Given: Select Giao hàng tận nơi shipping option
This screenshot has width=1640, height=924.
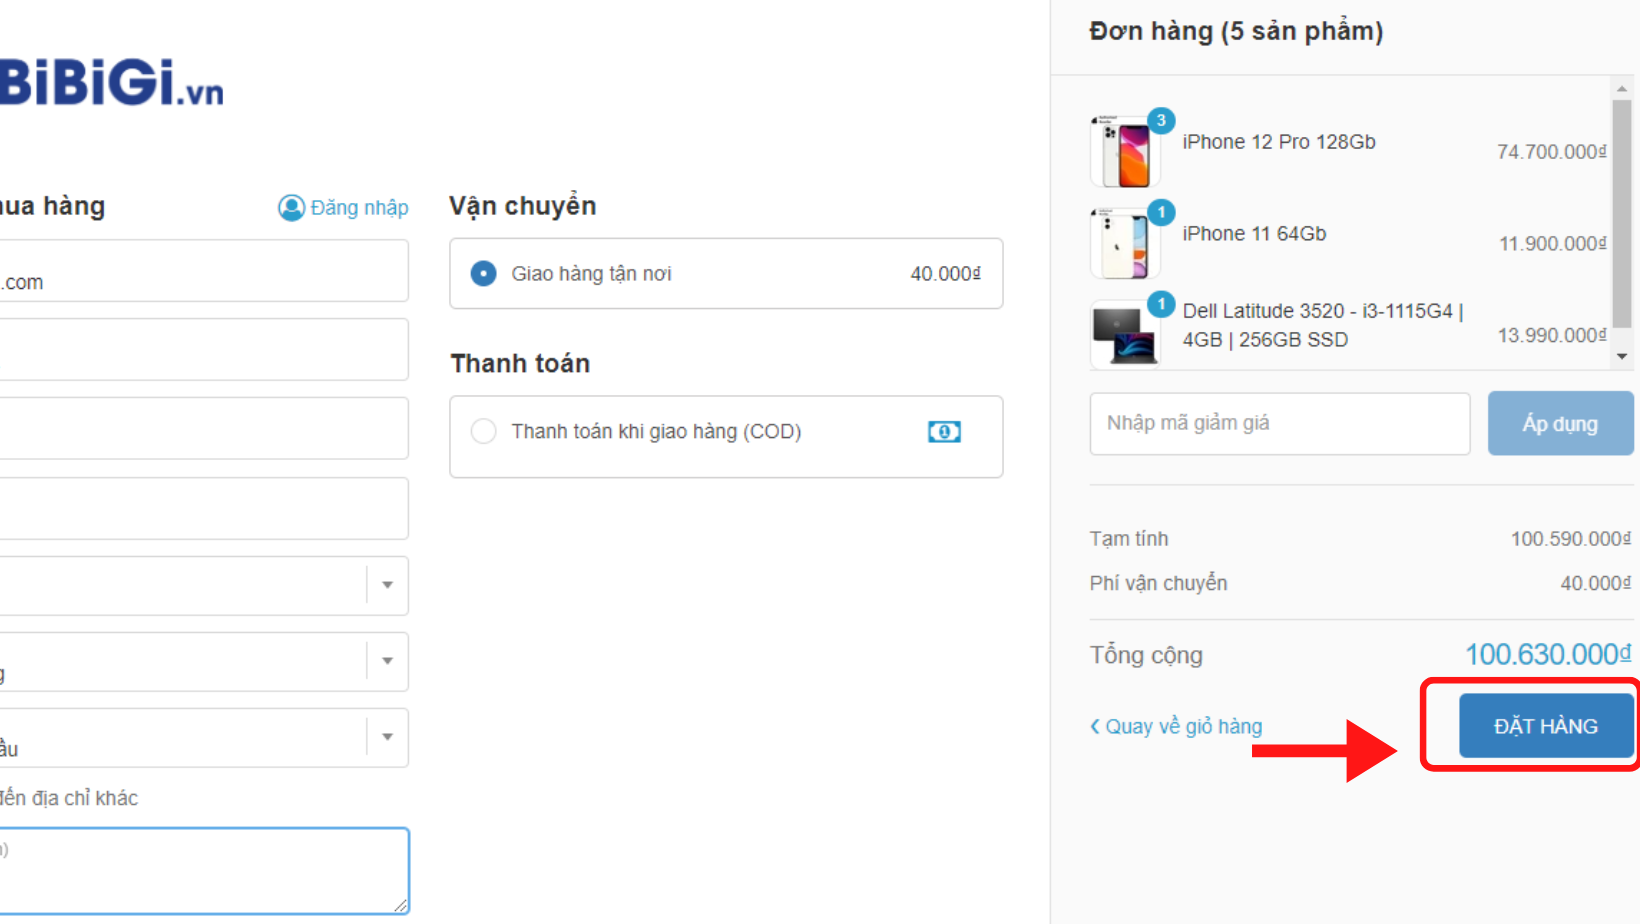Looking at the screenshot, I should tap(483, 273).
